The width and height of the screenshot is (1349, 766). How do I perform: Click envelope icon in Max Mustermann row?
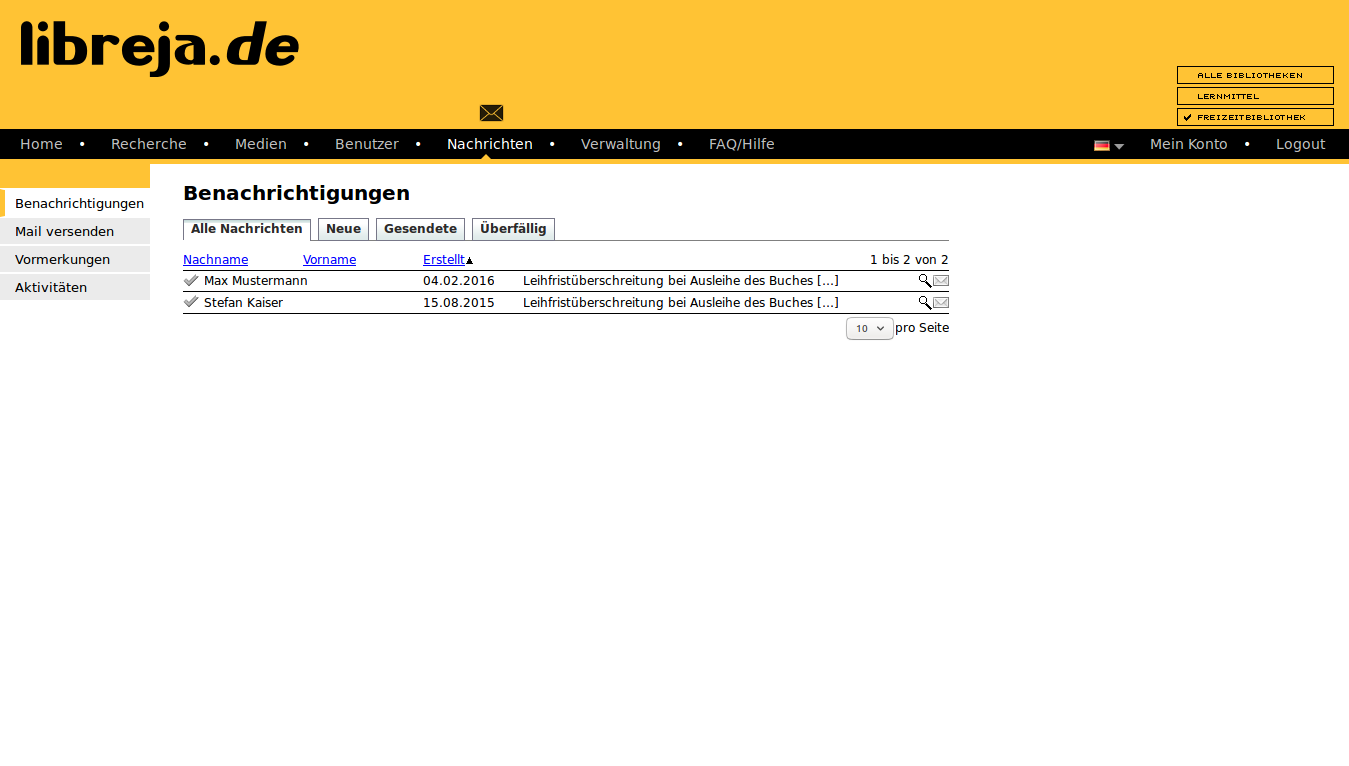point(941,281)
